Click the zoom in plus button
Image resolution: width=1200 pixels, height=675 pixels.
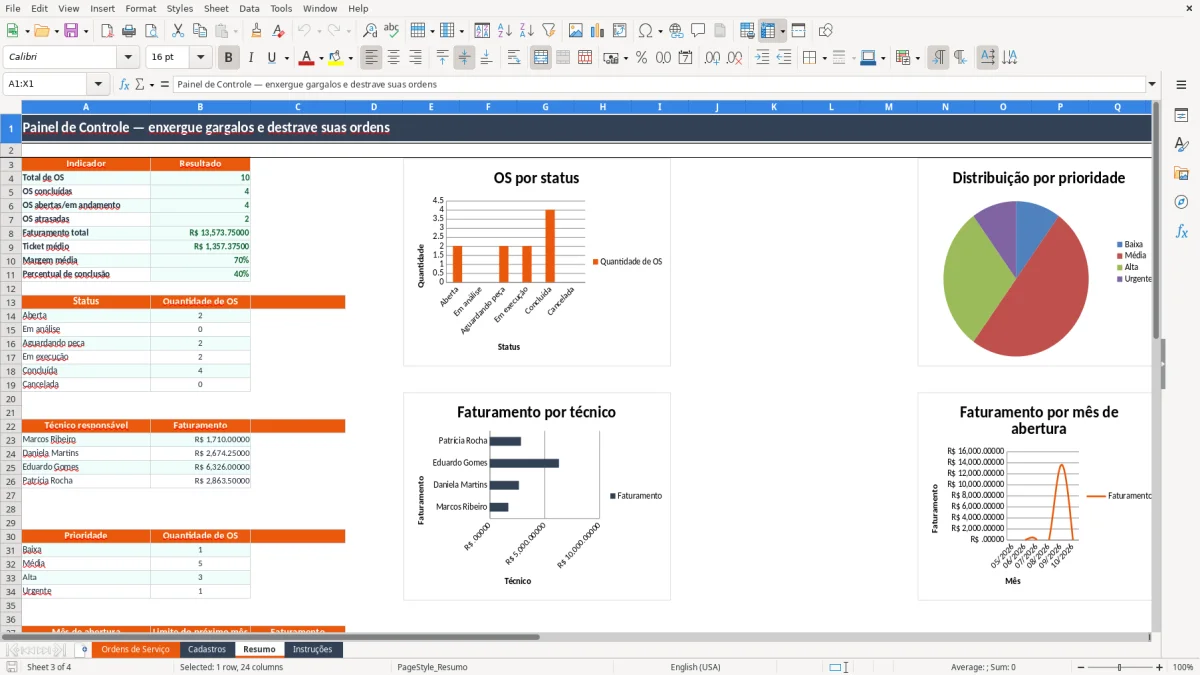1160,667
